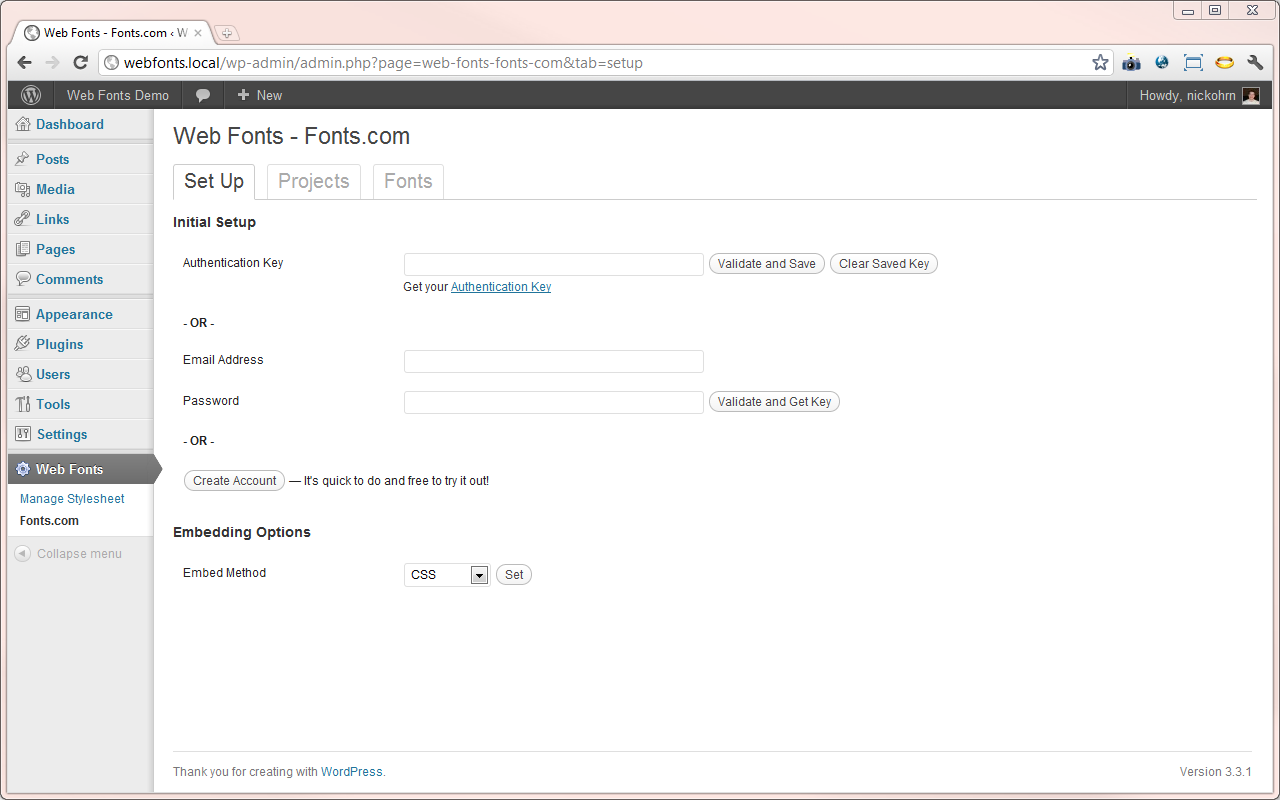Viewport: 1280px width, 800px height.
Task: Click Validate and Save button
Action: pyautogui.click(x=767, y=264)
